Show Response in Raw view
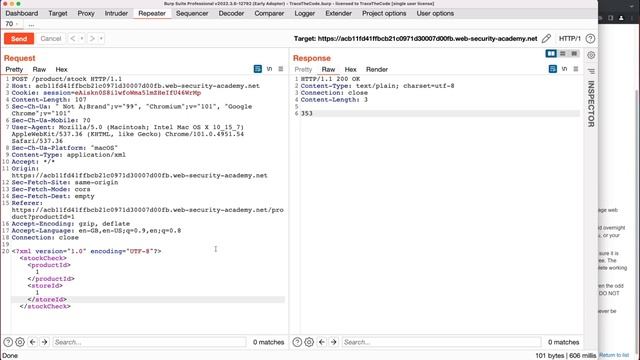 point(328,69)
